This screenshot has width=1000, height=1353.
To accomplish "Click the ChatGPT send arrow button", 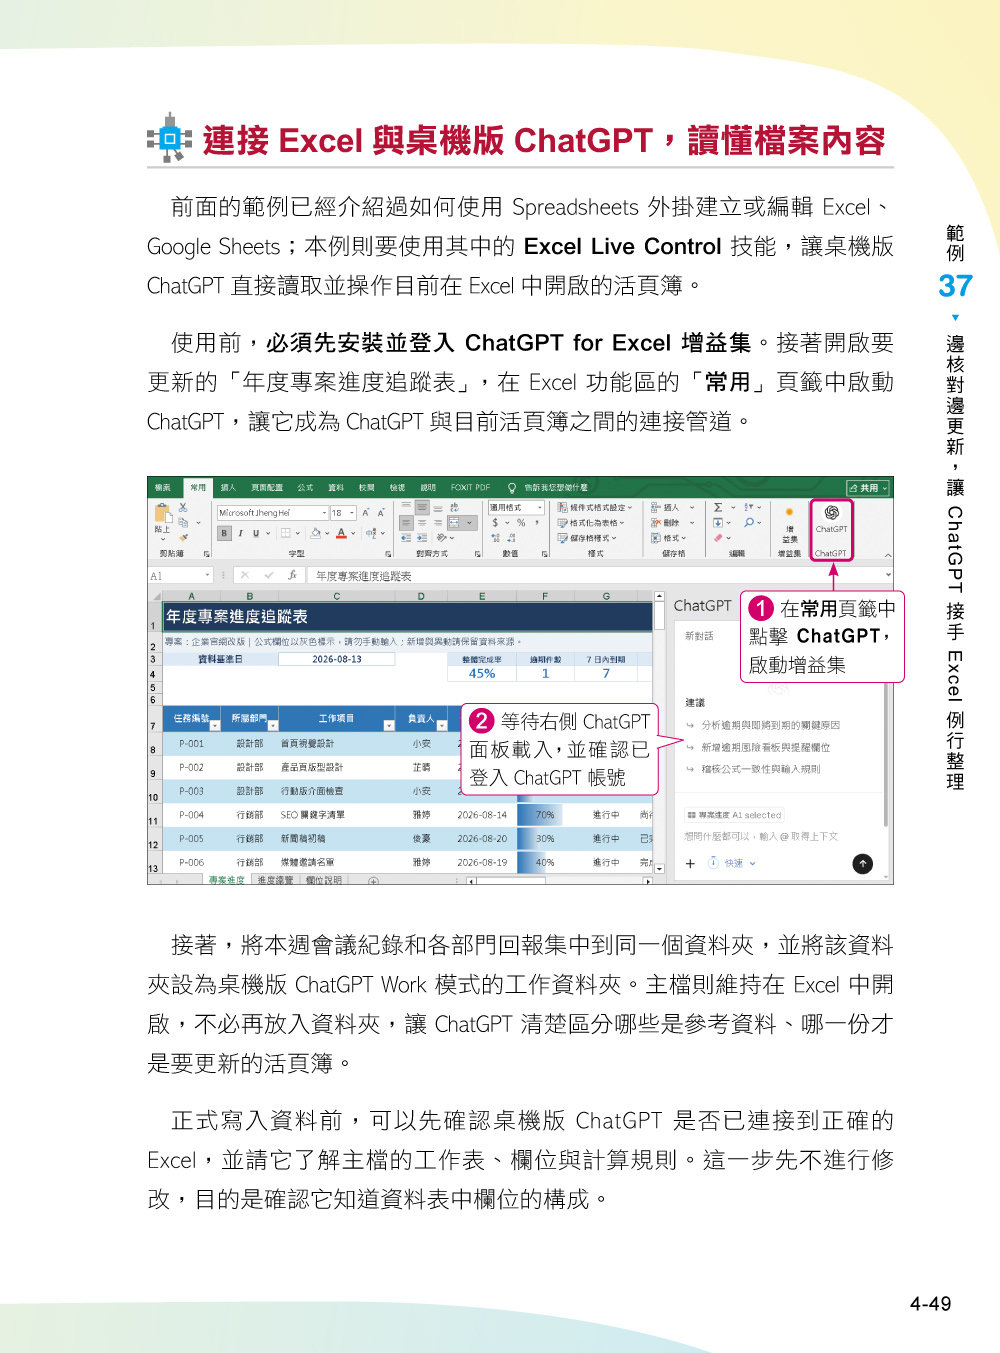I will click(x=862, y=864).
